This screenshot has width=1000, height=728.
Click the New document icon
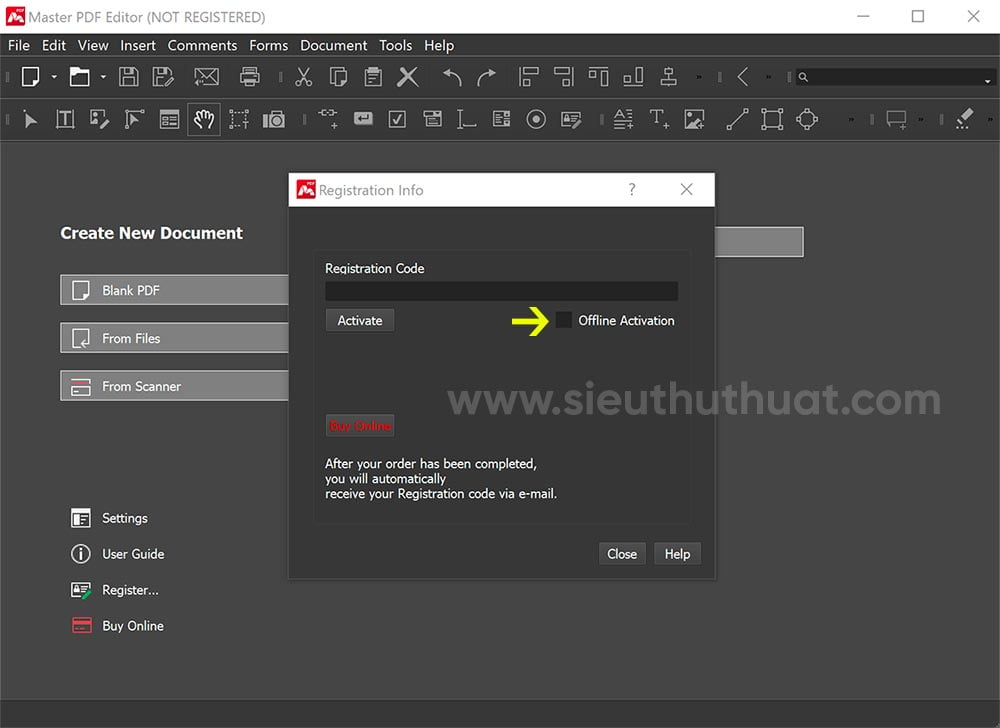31,77
